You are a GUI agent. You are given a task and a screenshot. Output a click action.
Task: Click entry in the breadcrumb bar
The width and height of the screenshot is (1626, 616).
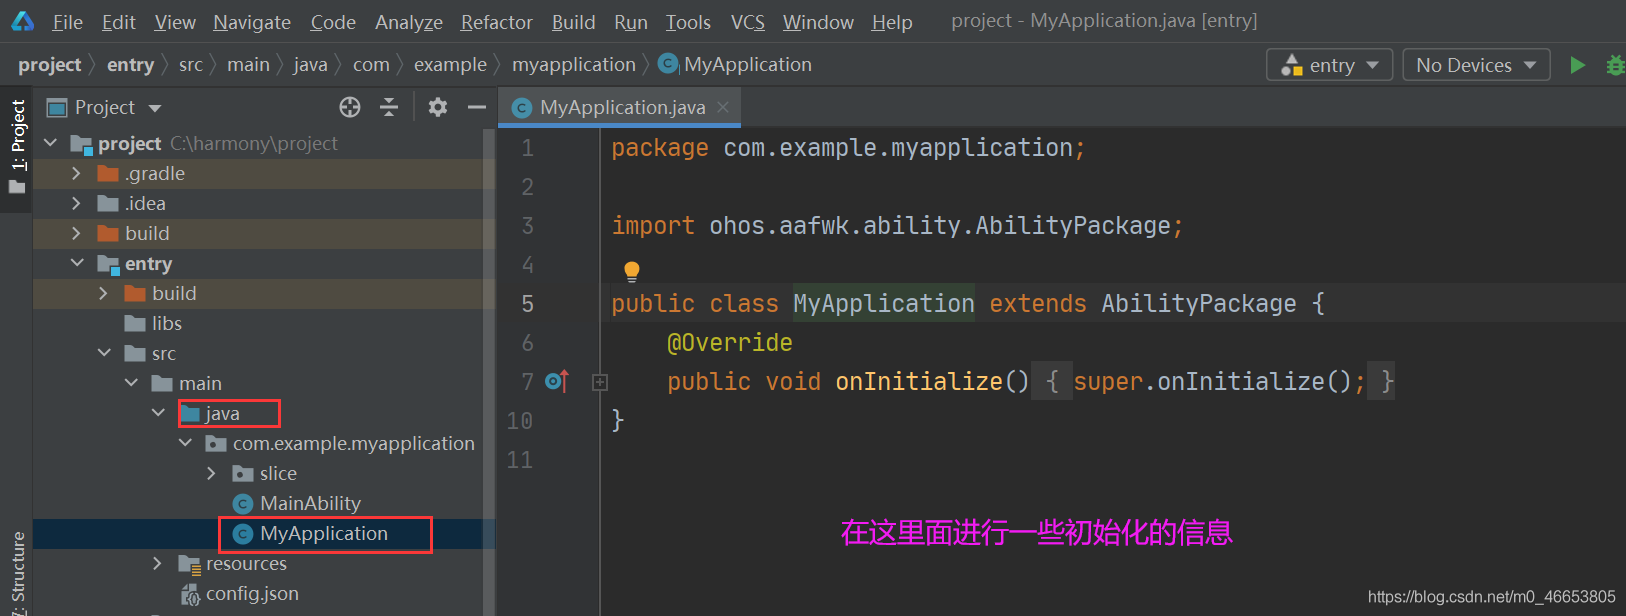click(130, 65)
